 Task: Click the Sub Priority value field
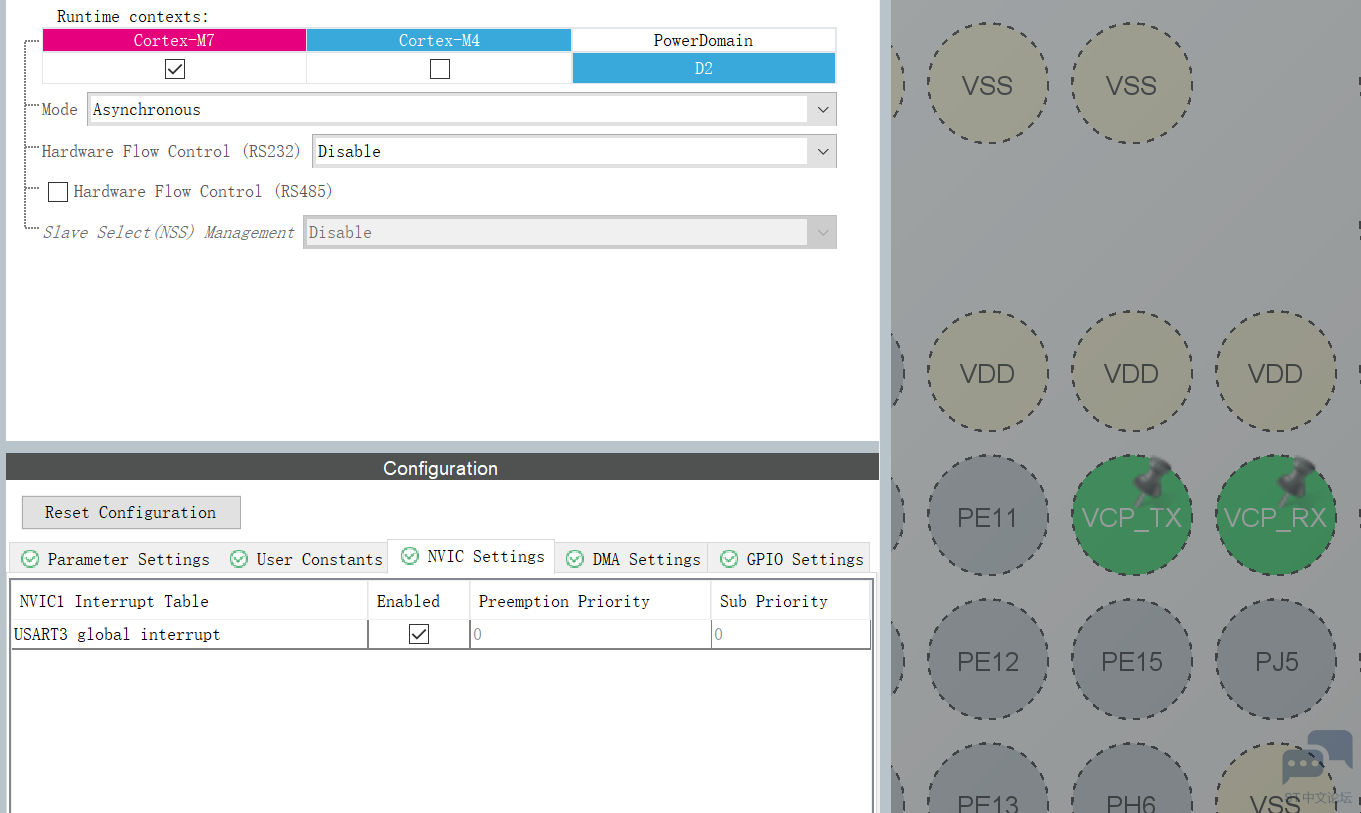tap(790, 634)
